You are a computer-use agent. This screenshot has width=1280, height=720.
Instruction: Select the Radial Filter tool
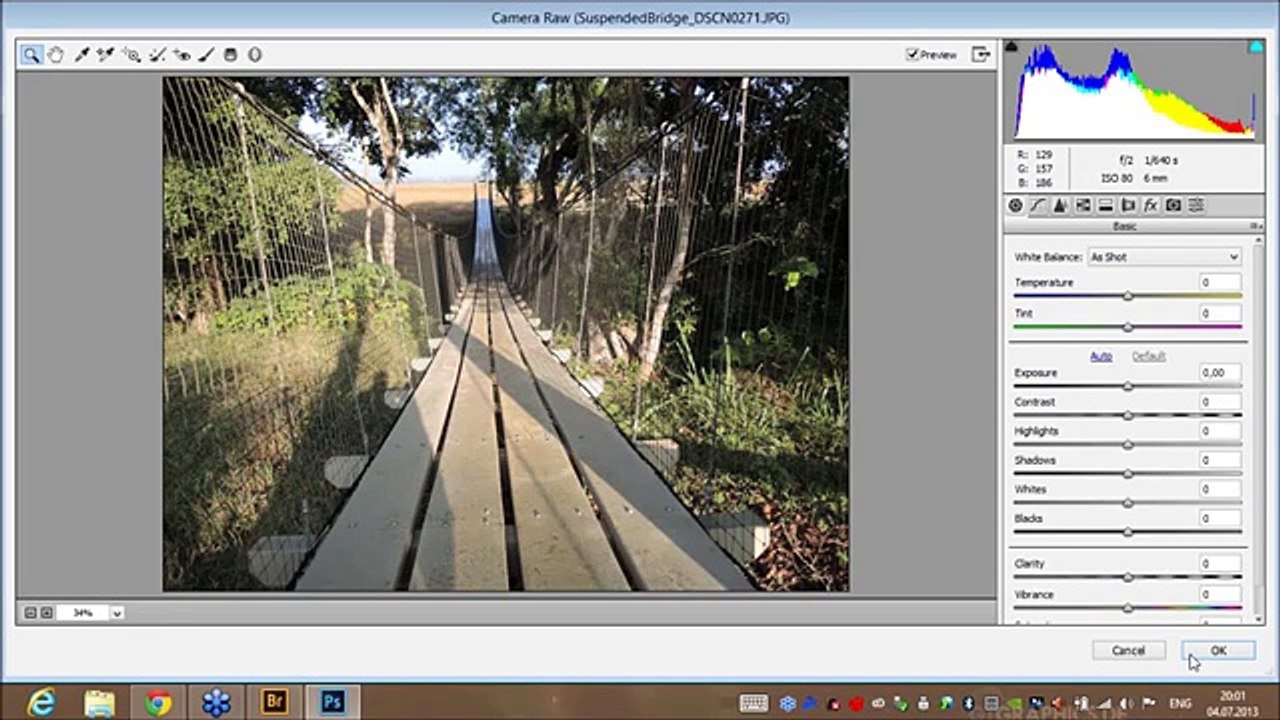(255, 55)
